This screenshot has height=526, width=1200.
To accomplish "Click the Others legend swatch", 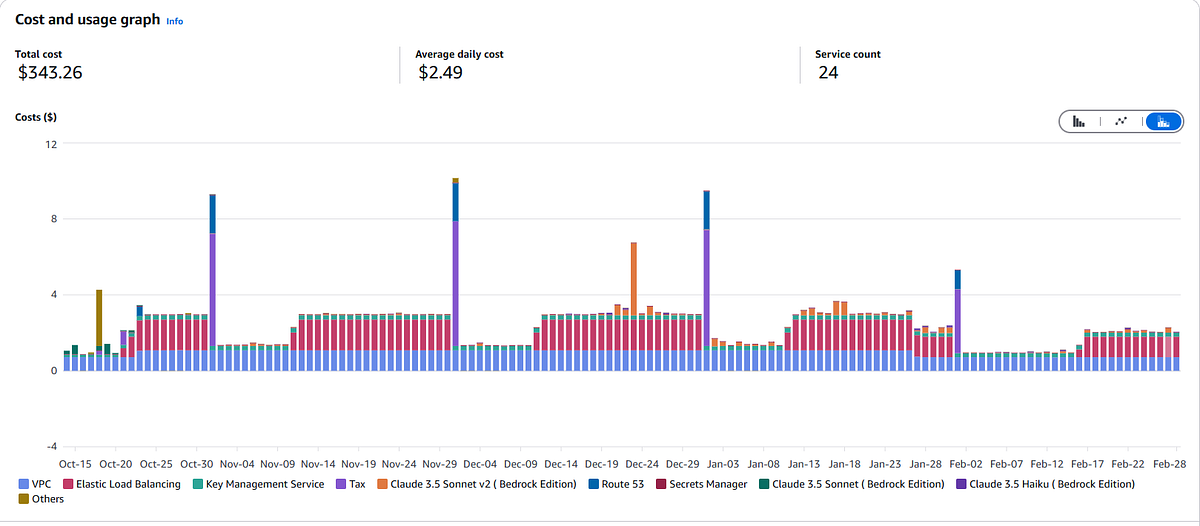I will pos(24,499).
